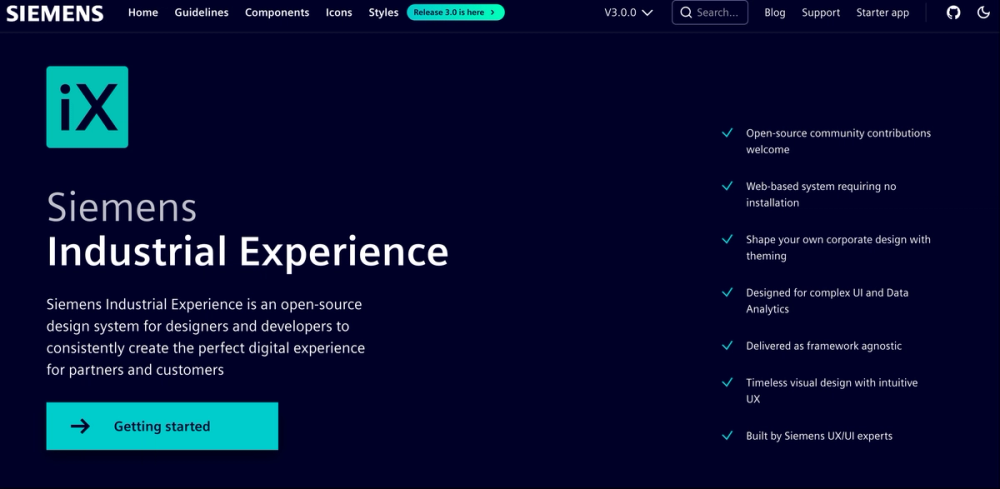The image size is (1000, 489).
Task: Open the GitHub repository icon
Action: (x=953, y=13)
